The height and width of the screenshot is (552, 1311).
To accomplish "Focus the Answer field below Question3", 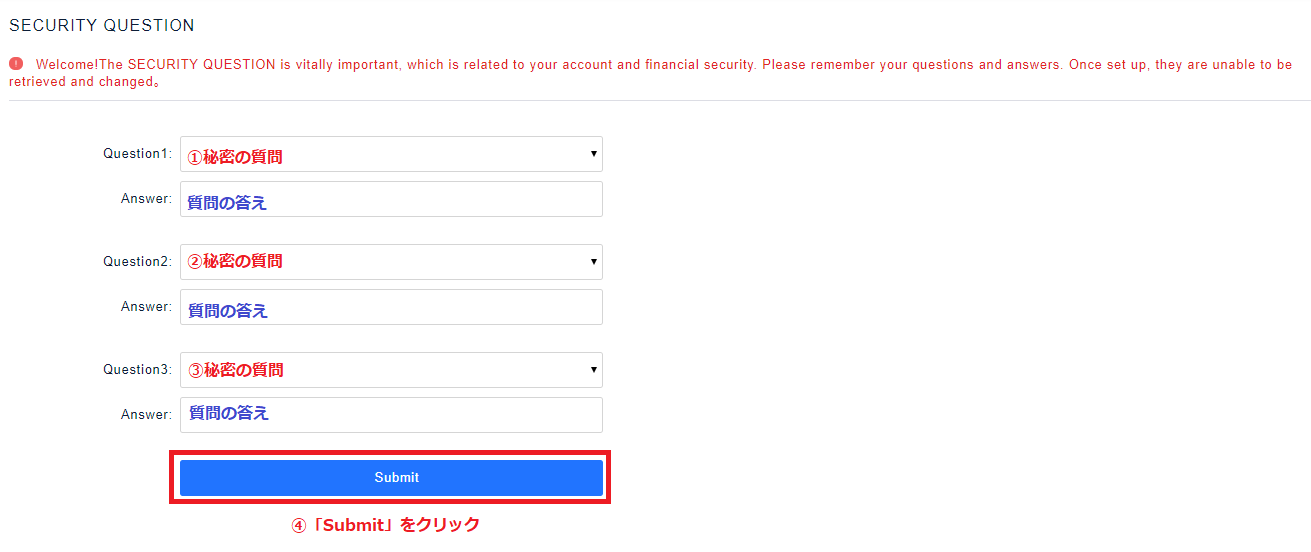I will click(391, 415).
